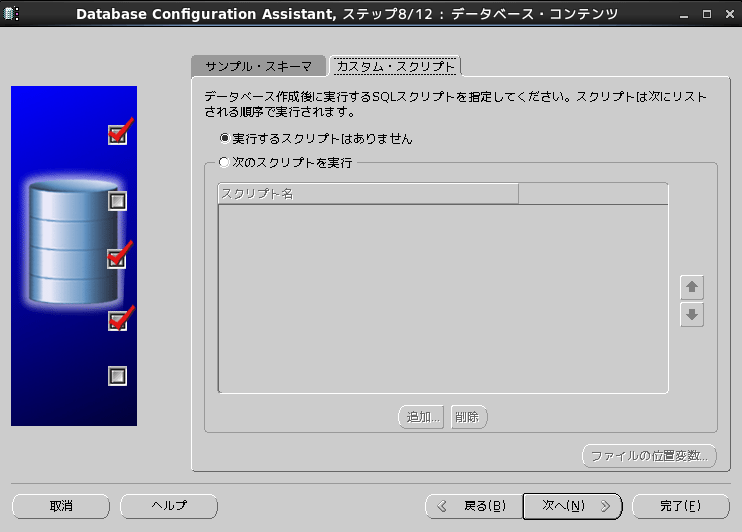Click 完了(F) finish button

(681, 505)
